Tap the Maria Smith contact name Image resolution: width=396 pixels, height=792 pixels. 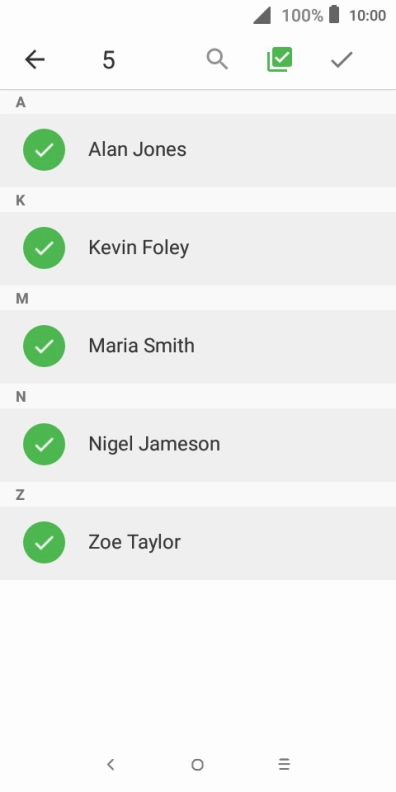pos(141,346)
